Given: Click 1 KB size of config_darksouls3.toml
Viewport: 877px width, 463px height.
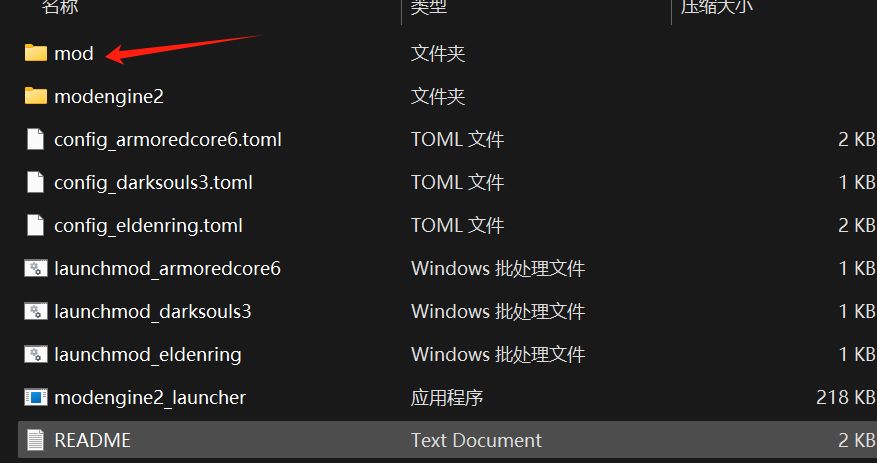Looking at the screenshot, I should [857, 182].
